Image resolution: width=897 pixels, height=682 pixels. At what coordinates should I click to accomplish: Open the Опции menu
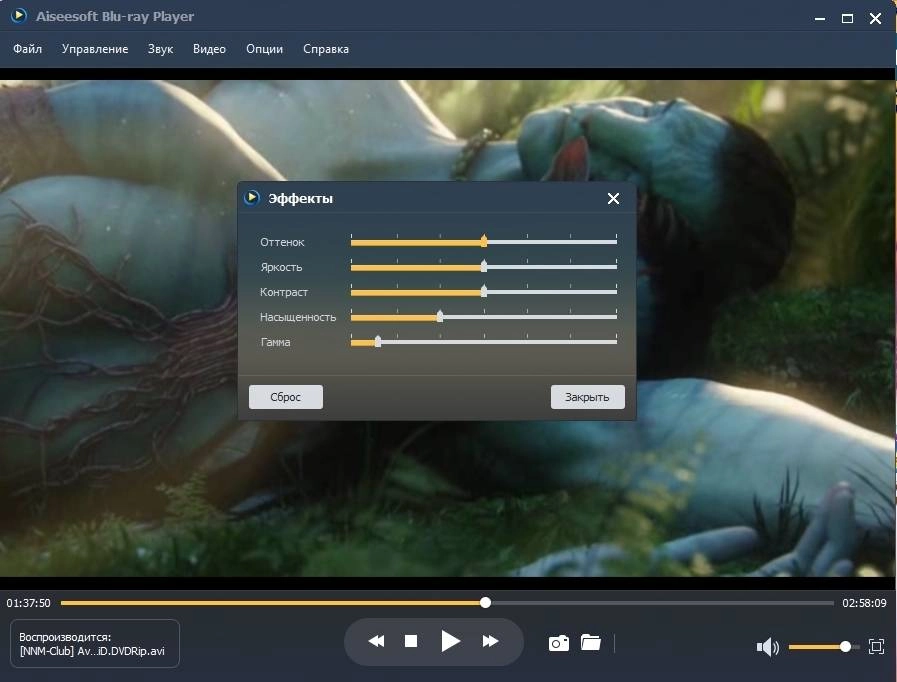click(x=264, y=49)
